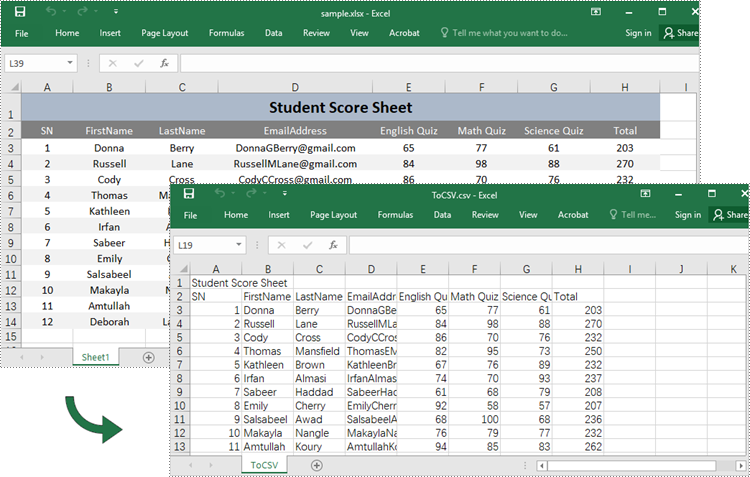Open View tab in ToCSV.csv window
The width and height of the screenshot is (750, 477).
[528, 215]
